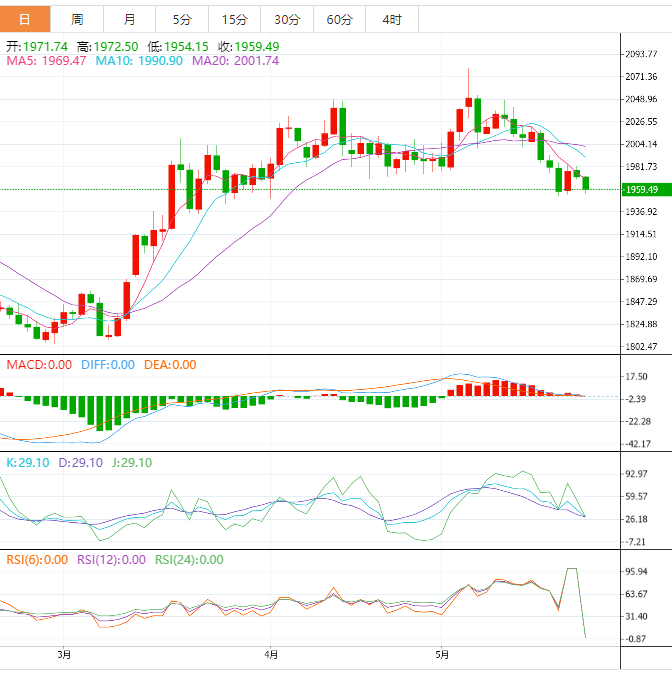Choose the 30分 timeframe tab
Image resolution: width=672 pixels, height=676 pixels.
(286, 19)
